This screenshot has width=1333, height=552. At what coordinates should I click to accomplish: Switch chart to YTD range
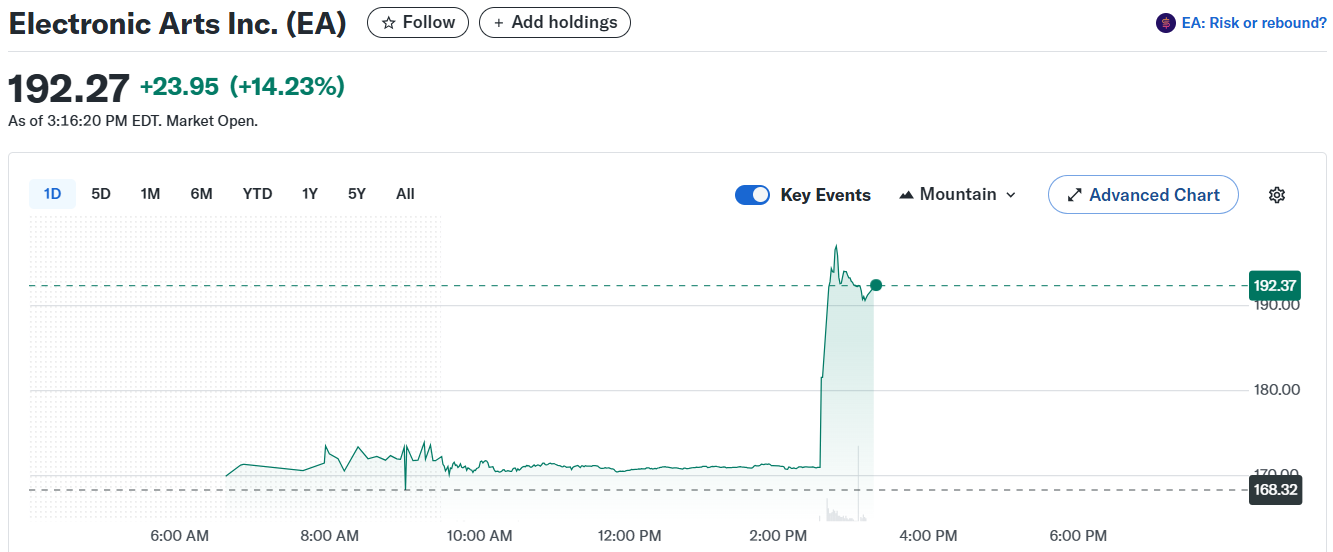257,194
